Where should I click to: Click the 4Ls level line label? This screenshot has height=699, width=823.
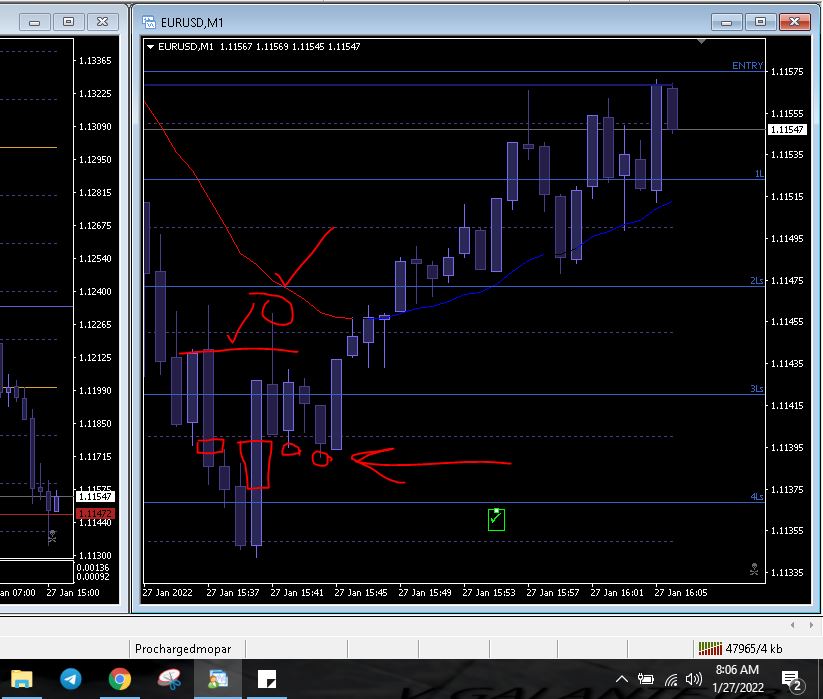(756, 496)
